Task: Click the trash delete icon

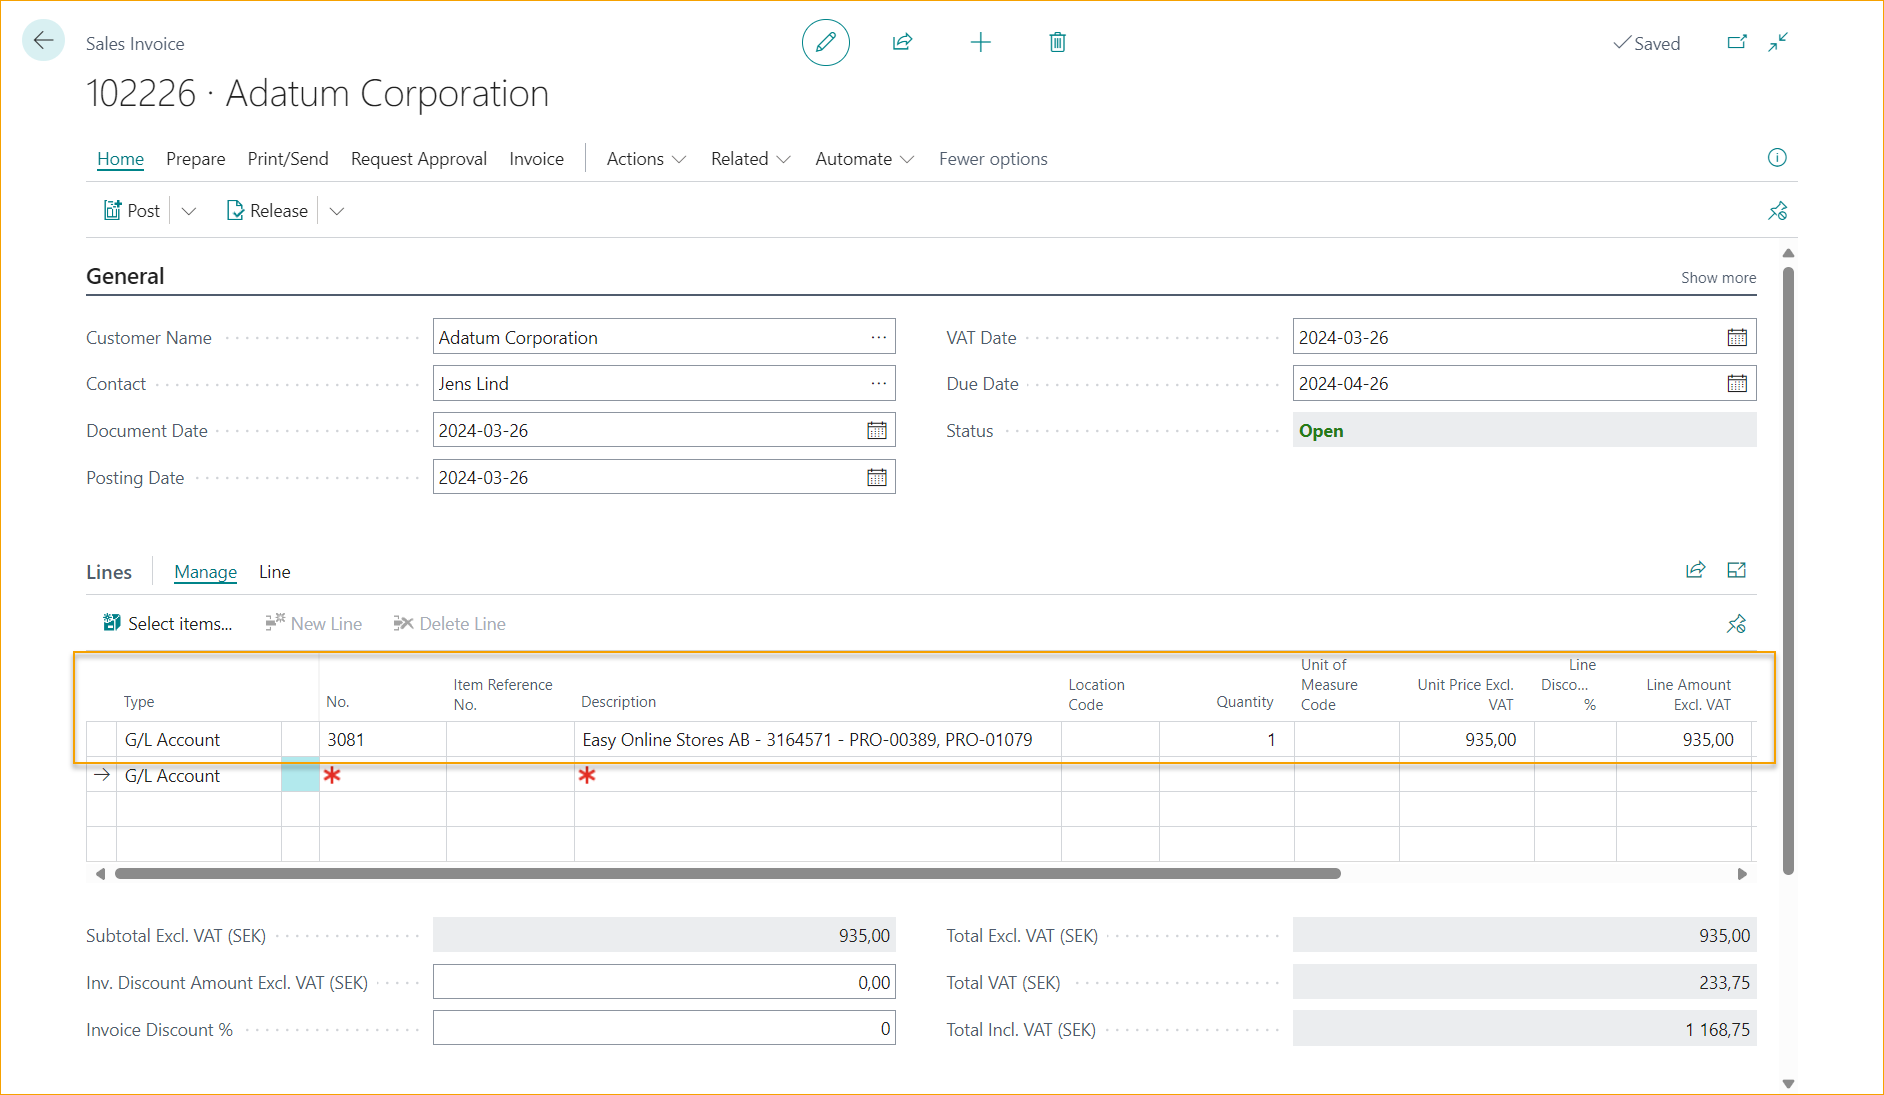Action: click(x=1057, y=42)
